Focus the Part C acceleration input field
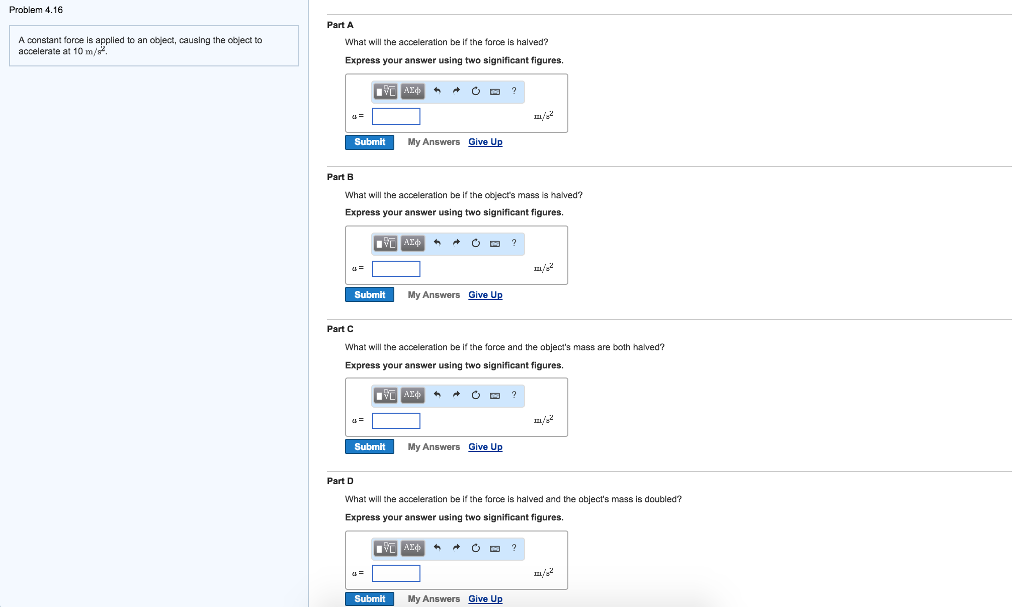The width and height of the screenshot is (1024, 607). click(396, 421)
